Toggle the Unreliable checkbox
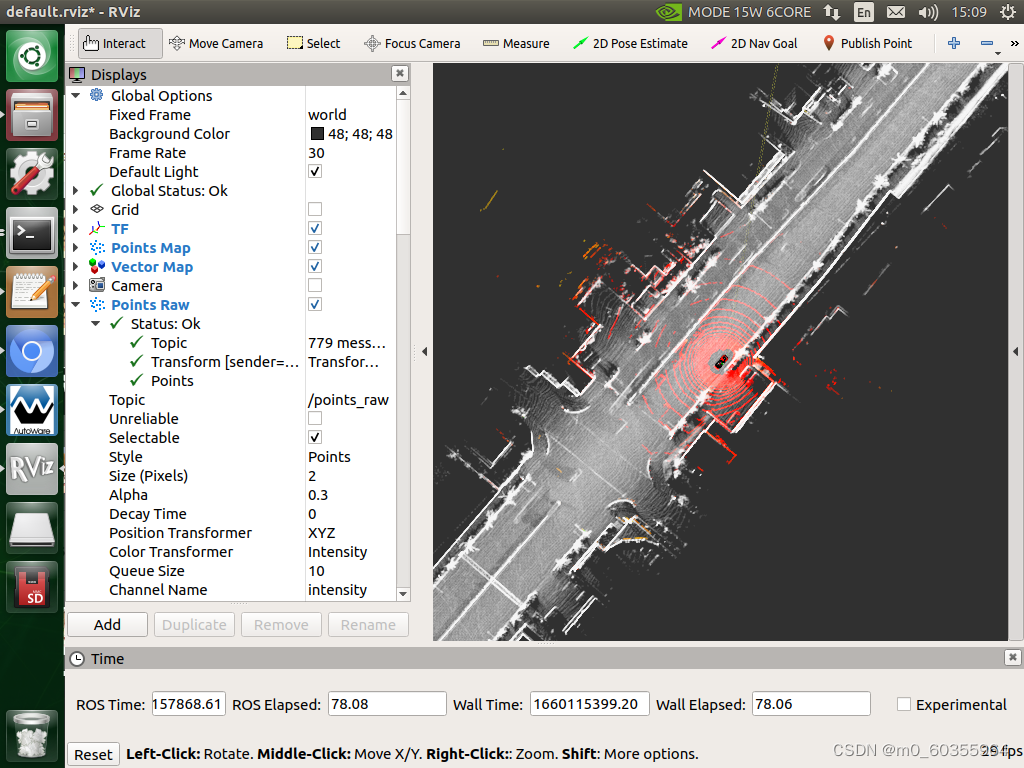The width and height of the screenshot is (1024, 768). tap(315, 418)
